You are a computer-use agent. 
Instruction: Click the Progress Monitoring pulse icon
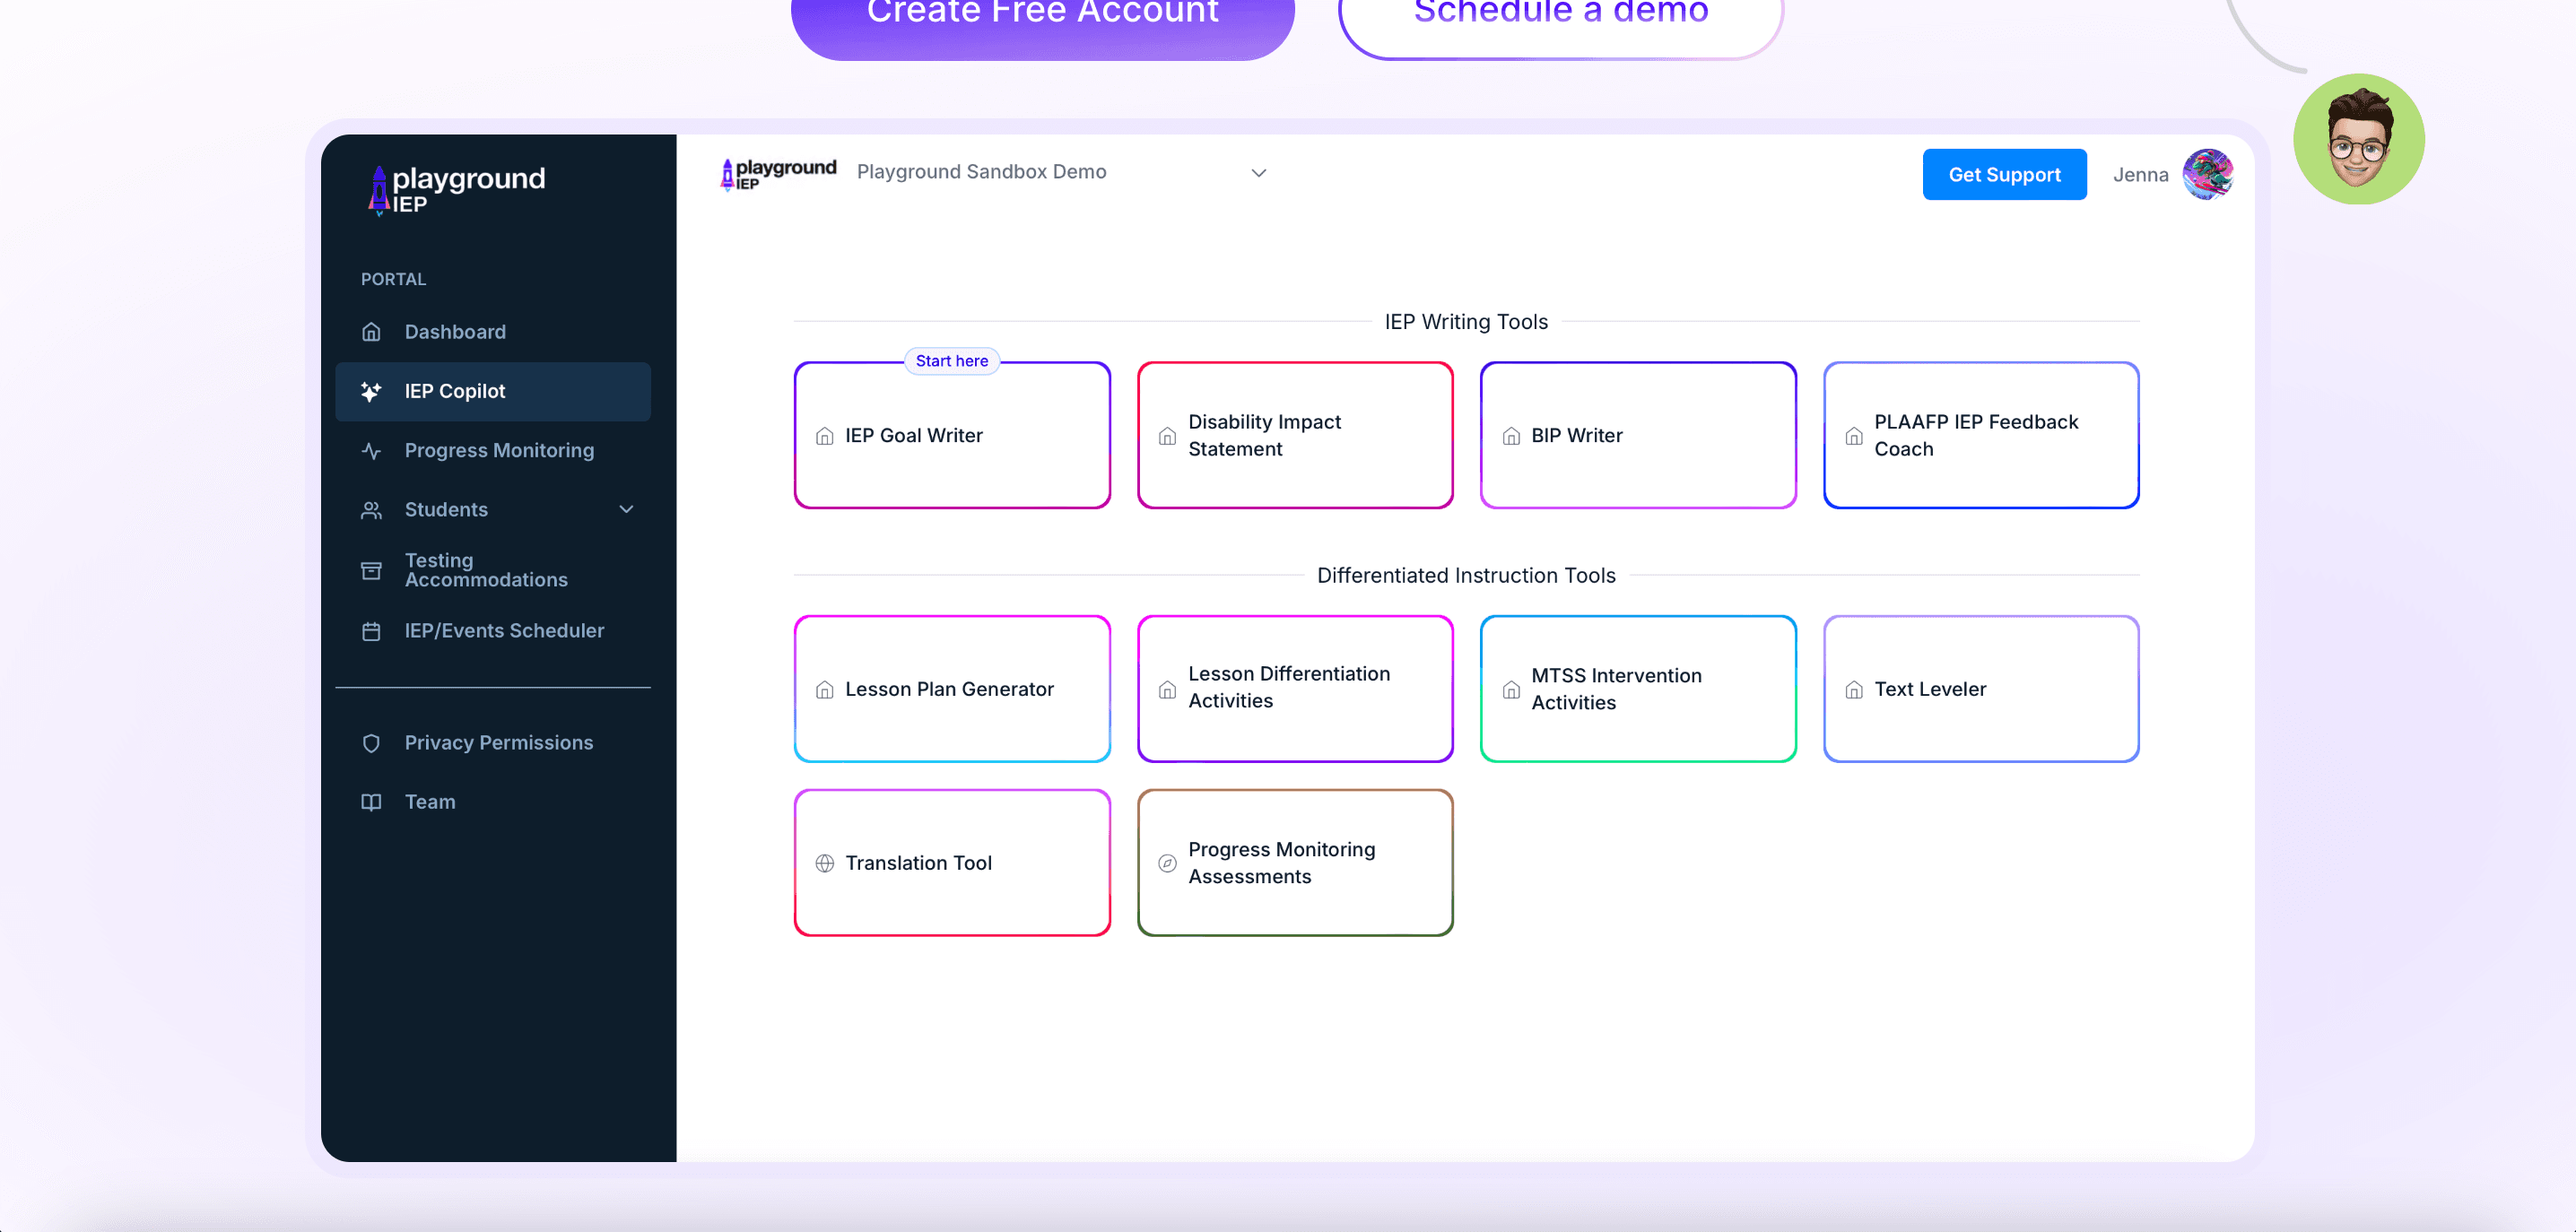tap(371, 451)
